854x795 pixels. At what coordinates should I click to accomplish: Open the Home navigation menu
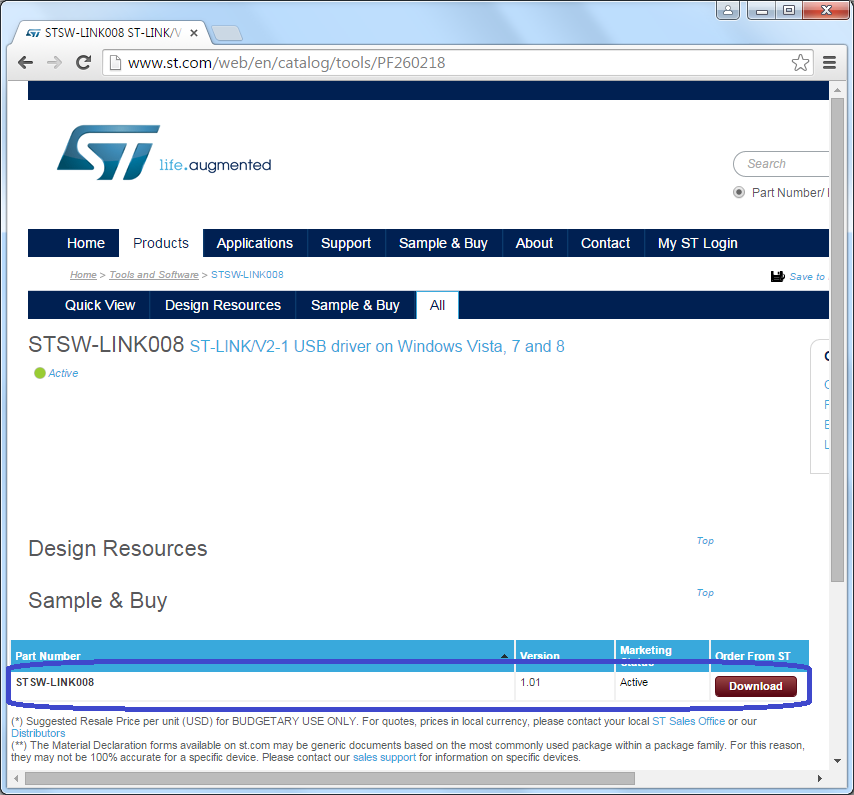pos(86,243)
